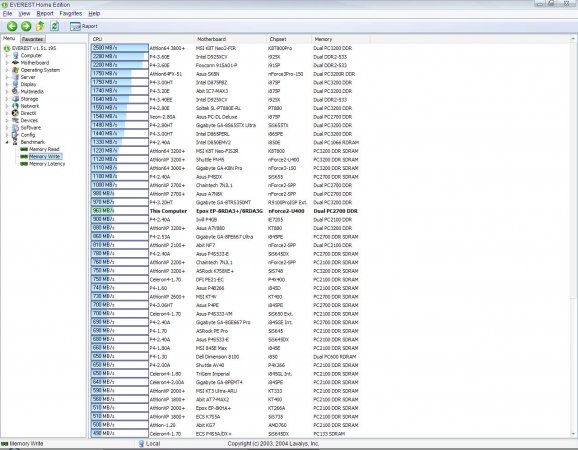
Task: Click the green Back arrow toolbar icon
Action: click(x=12, y=26)
